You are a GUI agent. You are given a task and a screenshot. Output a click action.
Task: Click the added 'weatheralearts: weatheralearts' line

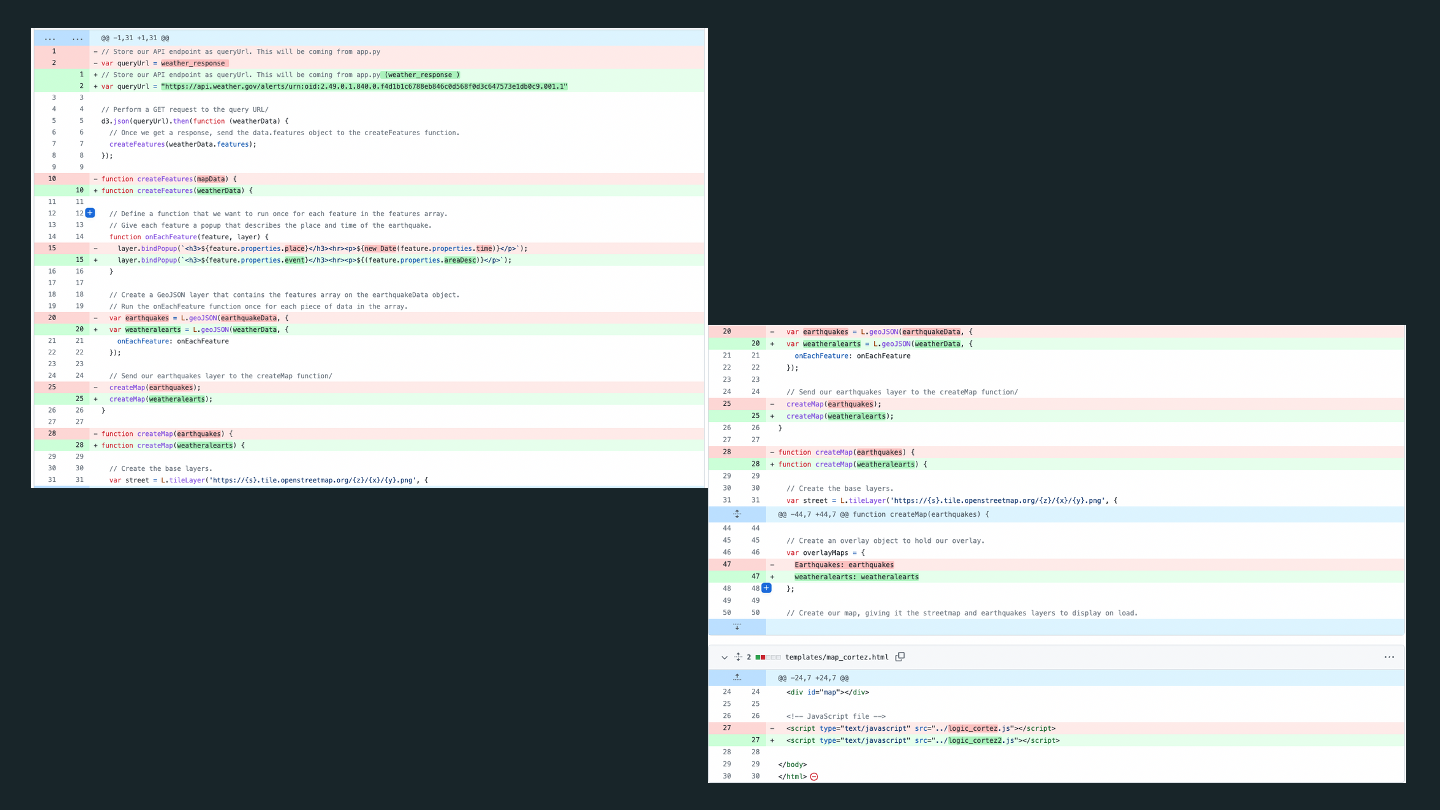(x=856, y=577)
